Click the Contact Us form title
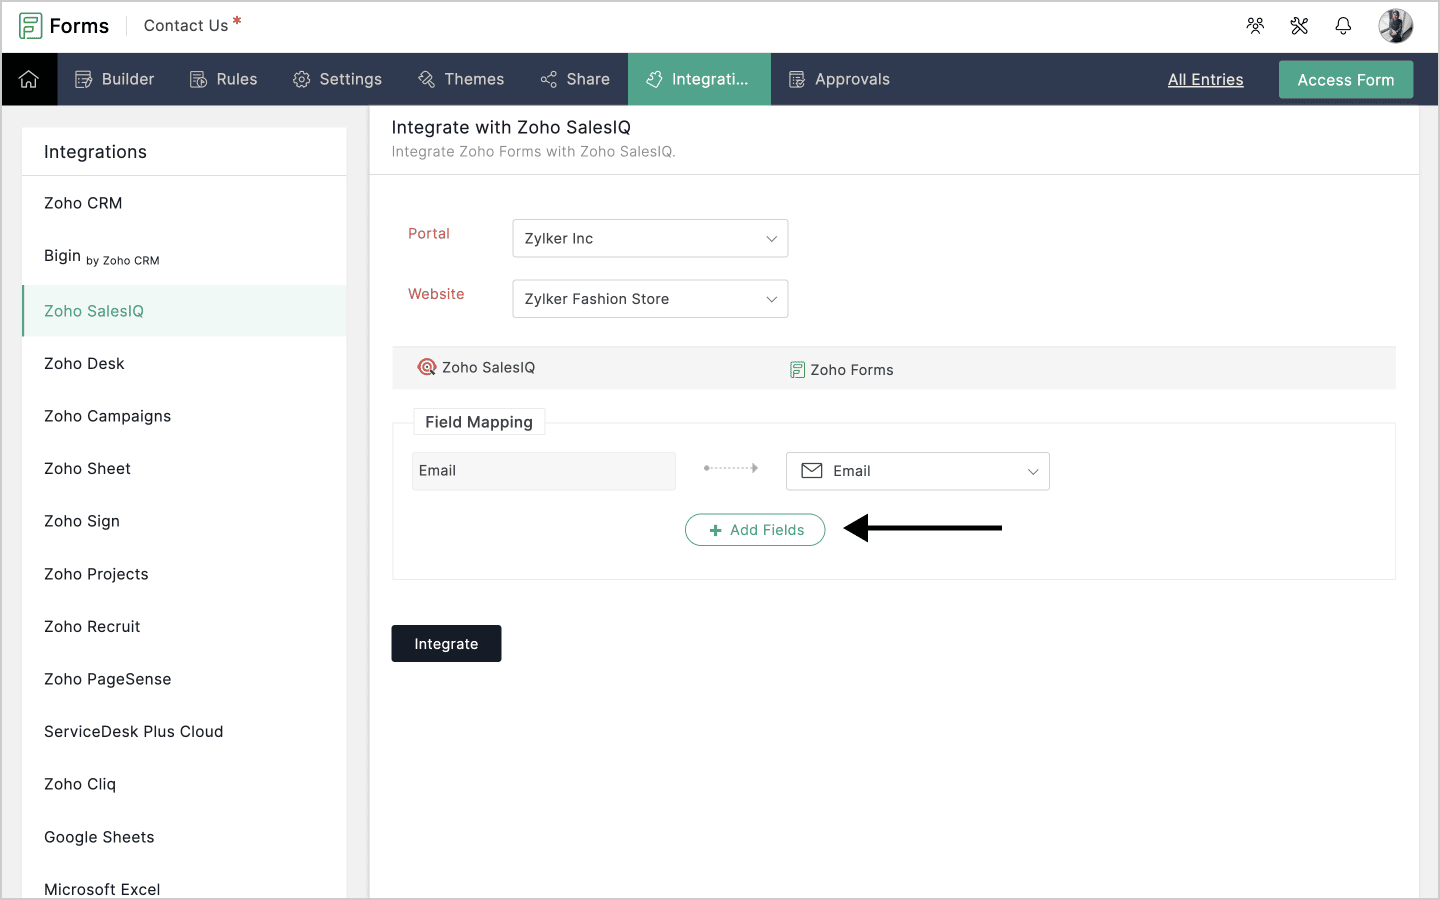This screenshot has height=900, width=1440. click(x=186, y=26)
